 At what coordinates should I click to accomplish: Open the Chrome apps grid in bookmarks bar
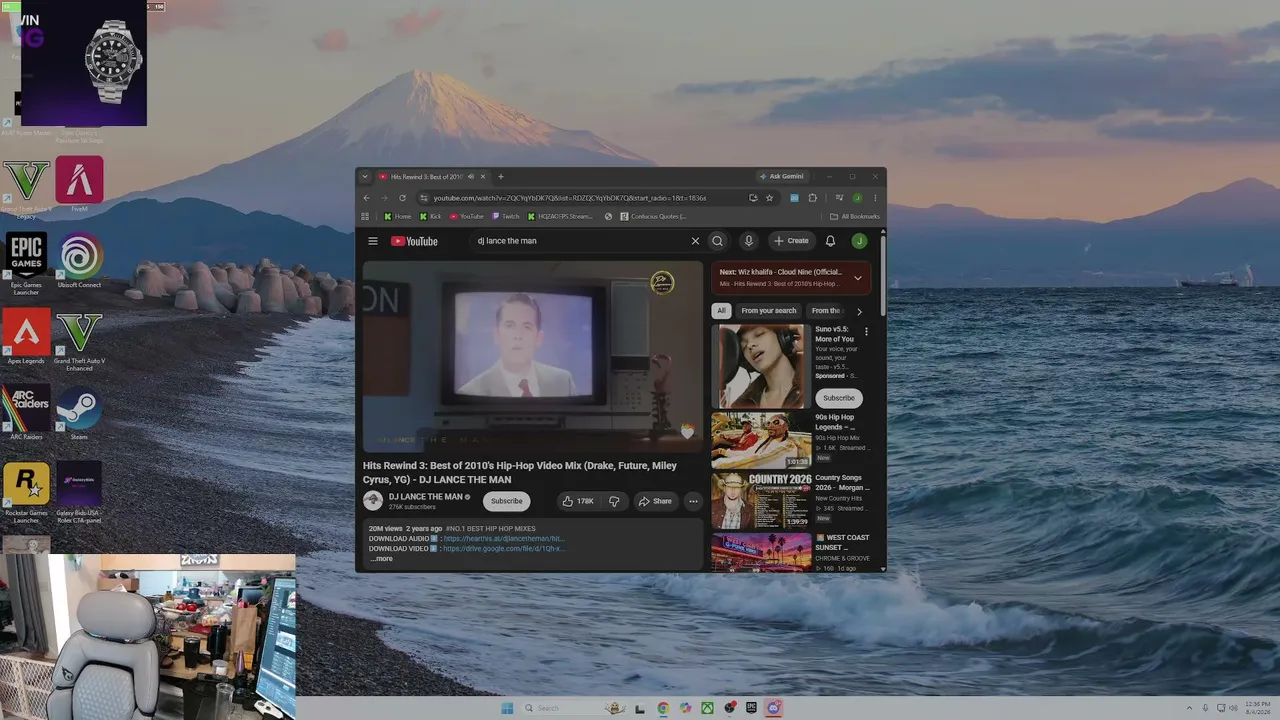[x=365, y=216]
